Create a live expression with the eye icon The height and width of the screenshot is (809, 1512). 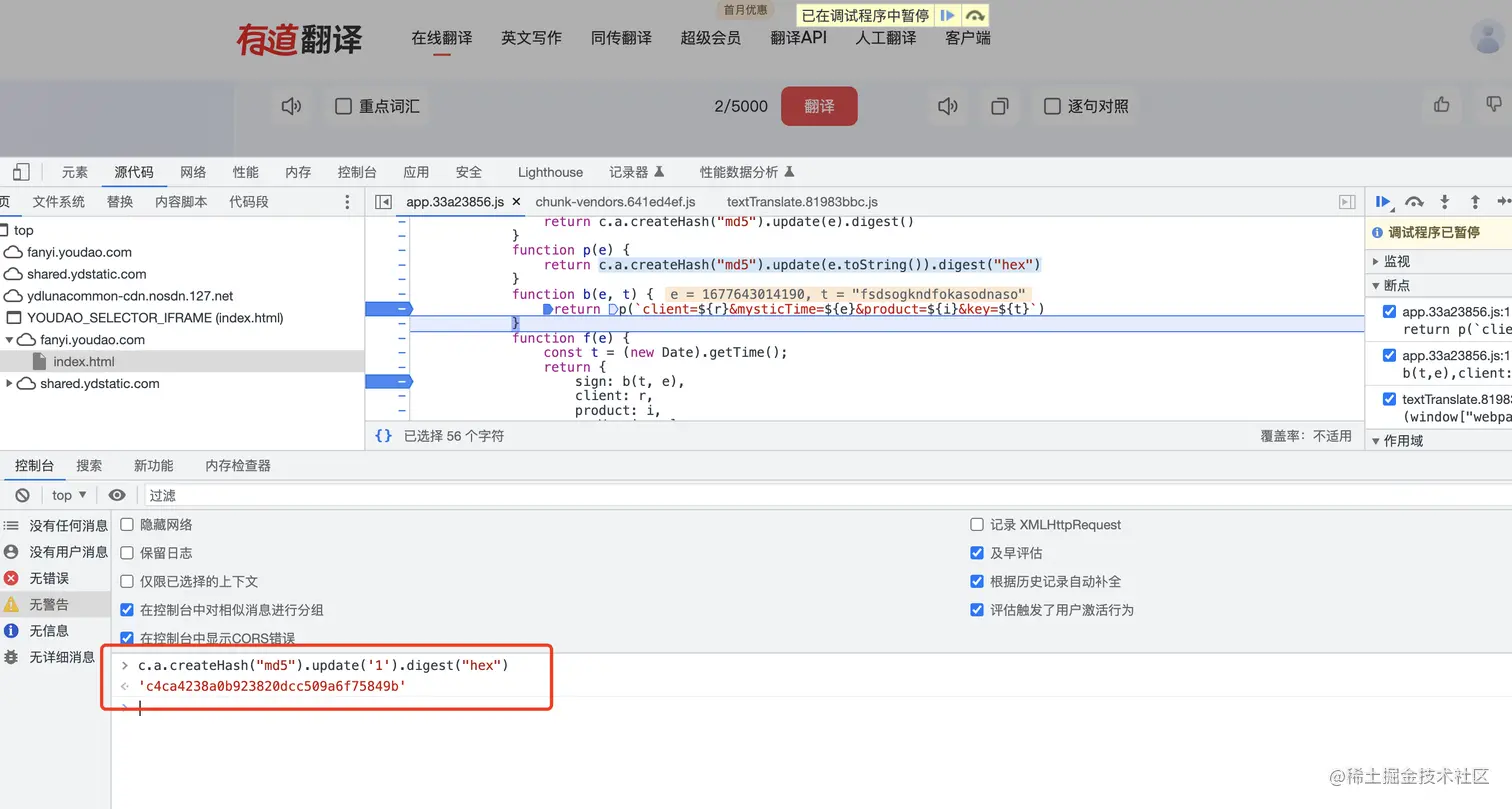(117, 495)
